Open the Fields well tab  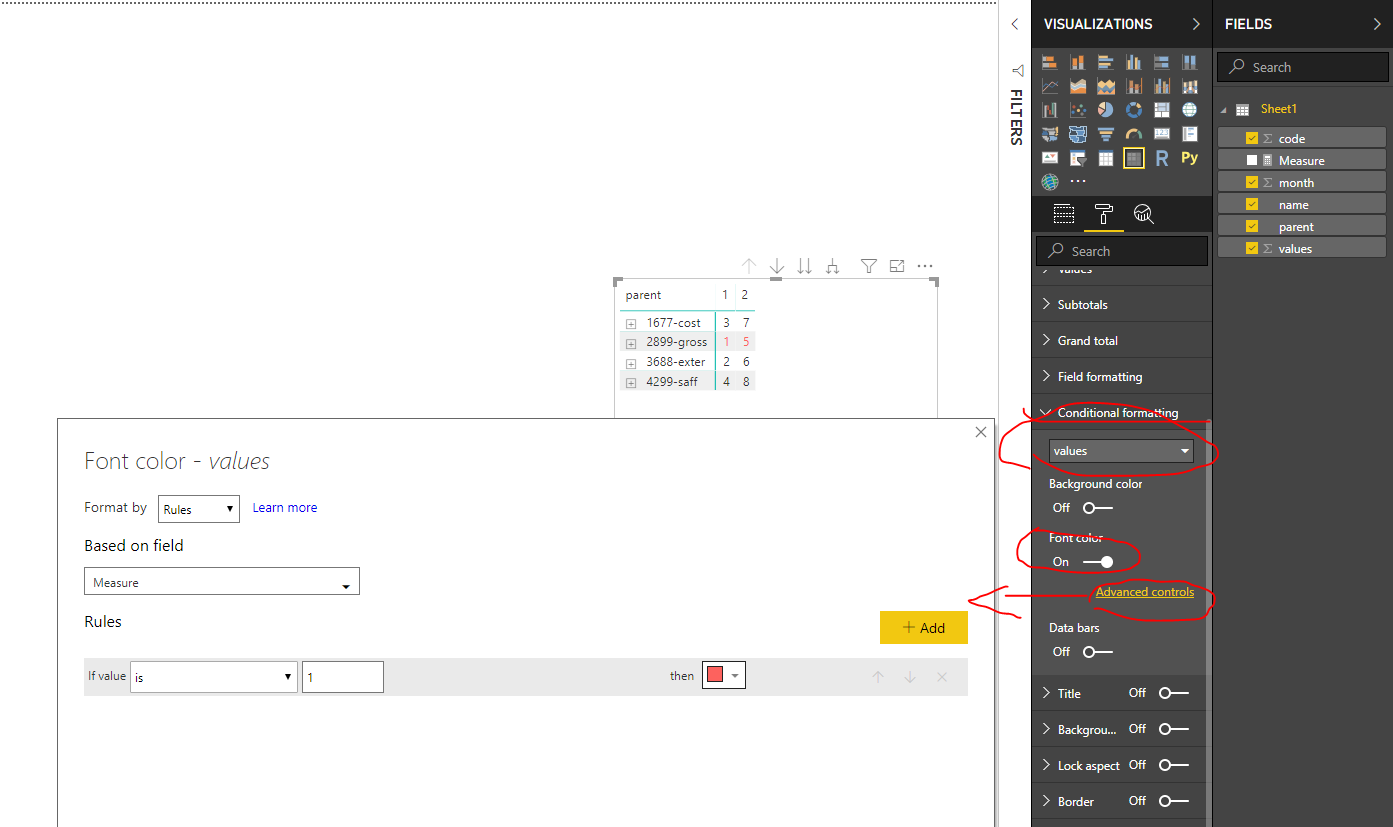coord(1064,214)
